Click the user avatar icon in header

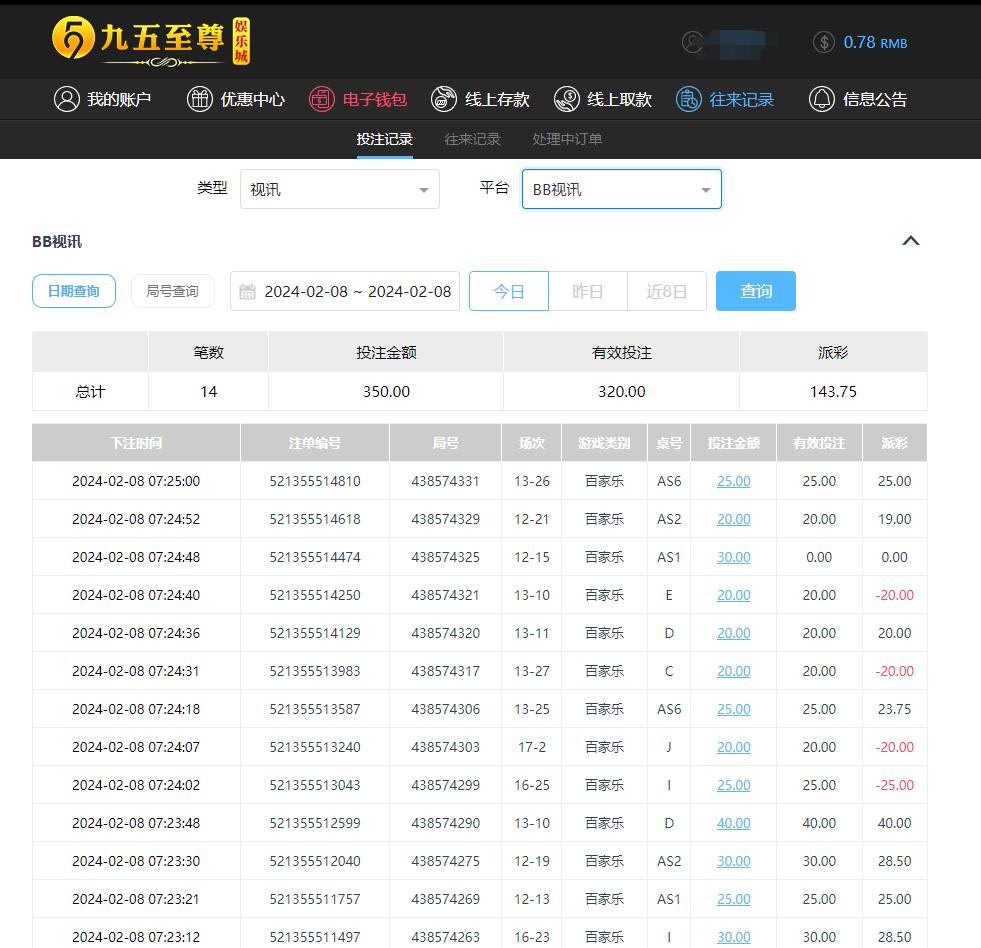pyautogui.click(x=693, y=43)
